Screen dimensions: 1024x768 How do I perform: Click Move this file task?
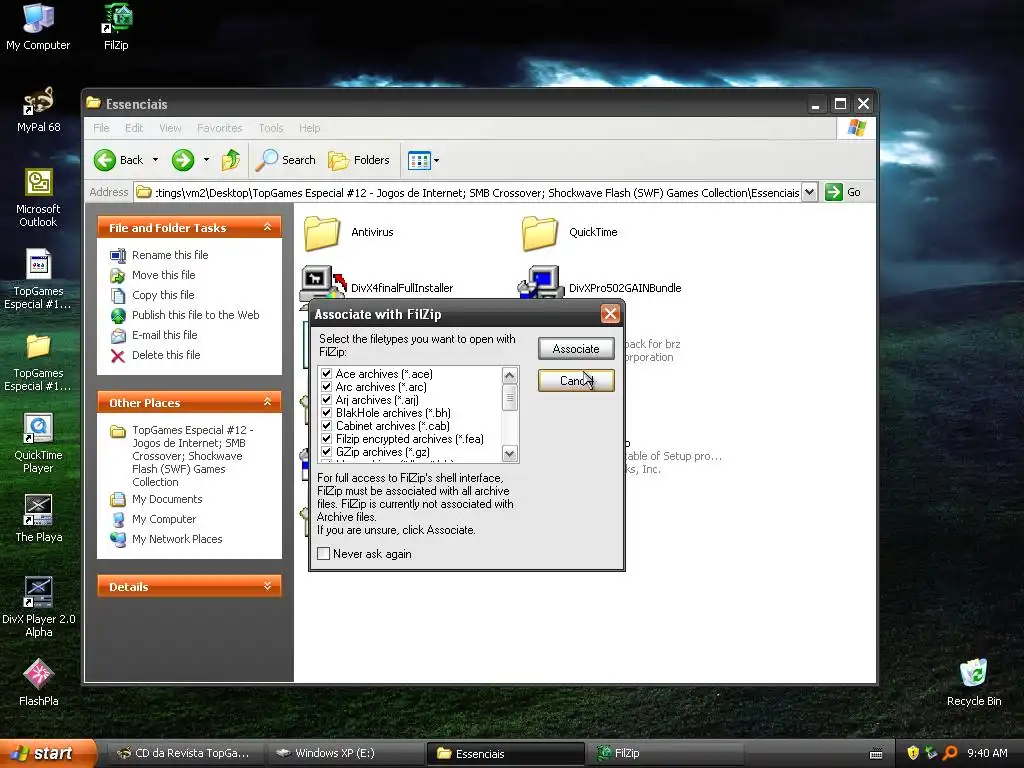click(x=163, y=275)
